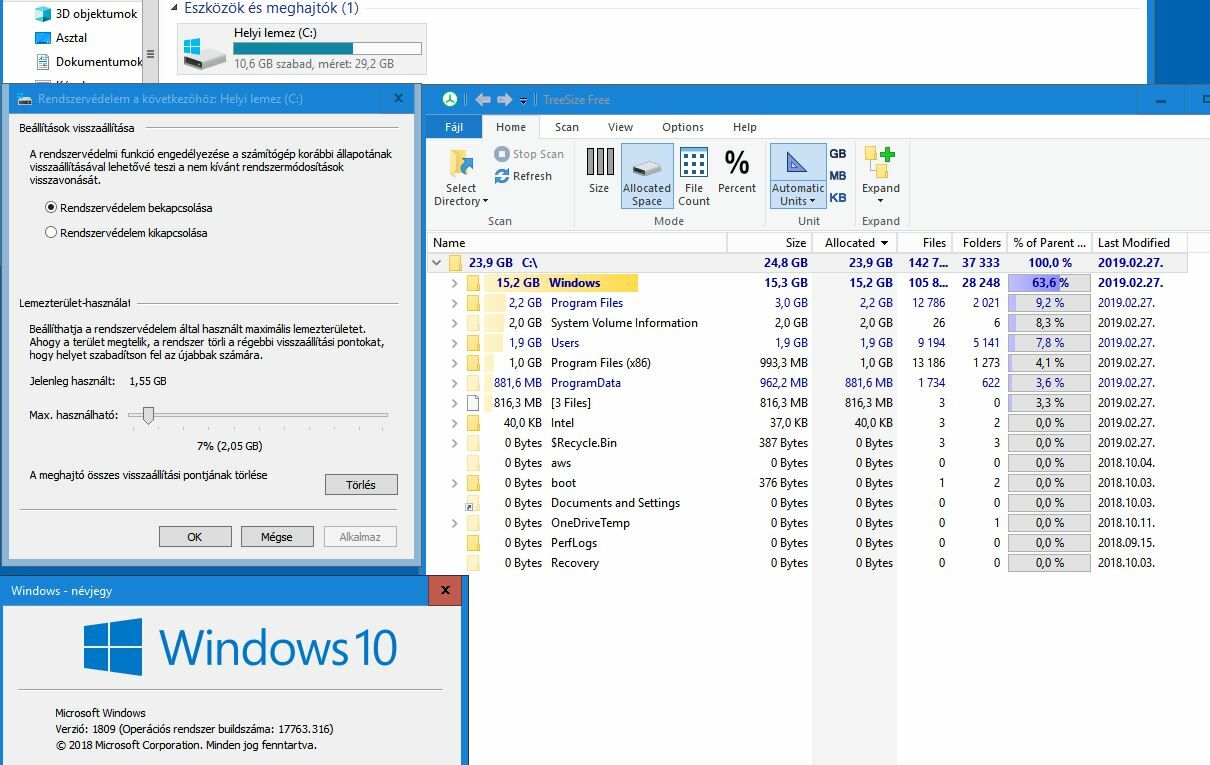Click the 63,6 % bar for Windows
This screenshot has width=1210, height=765.
[1049, 283]
